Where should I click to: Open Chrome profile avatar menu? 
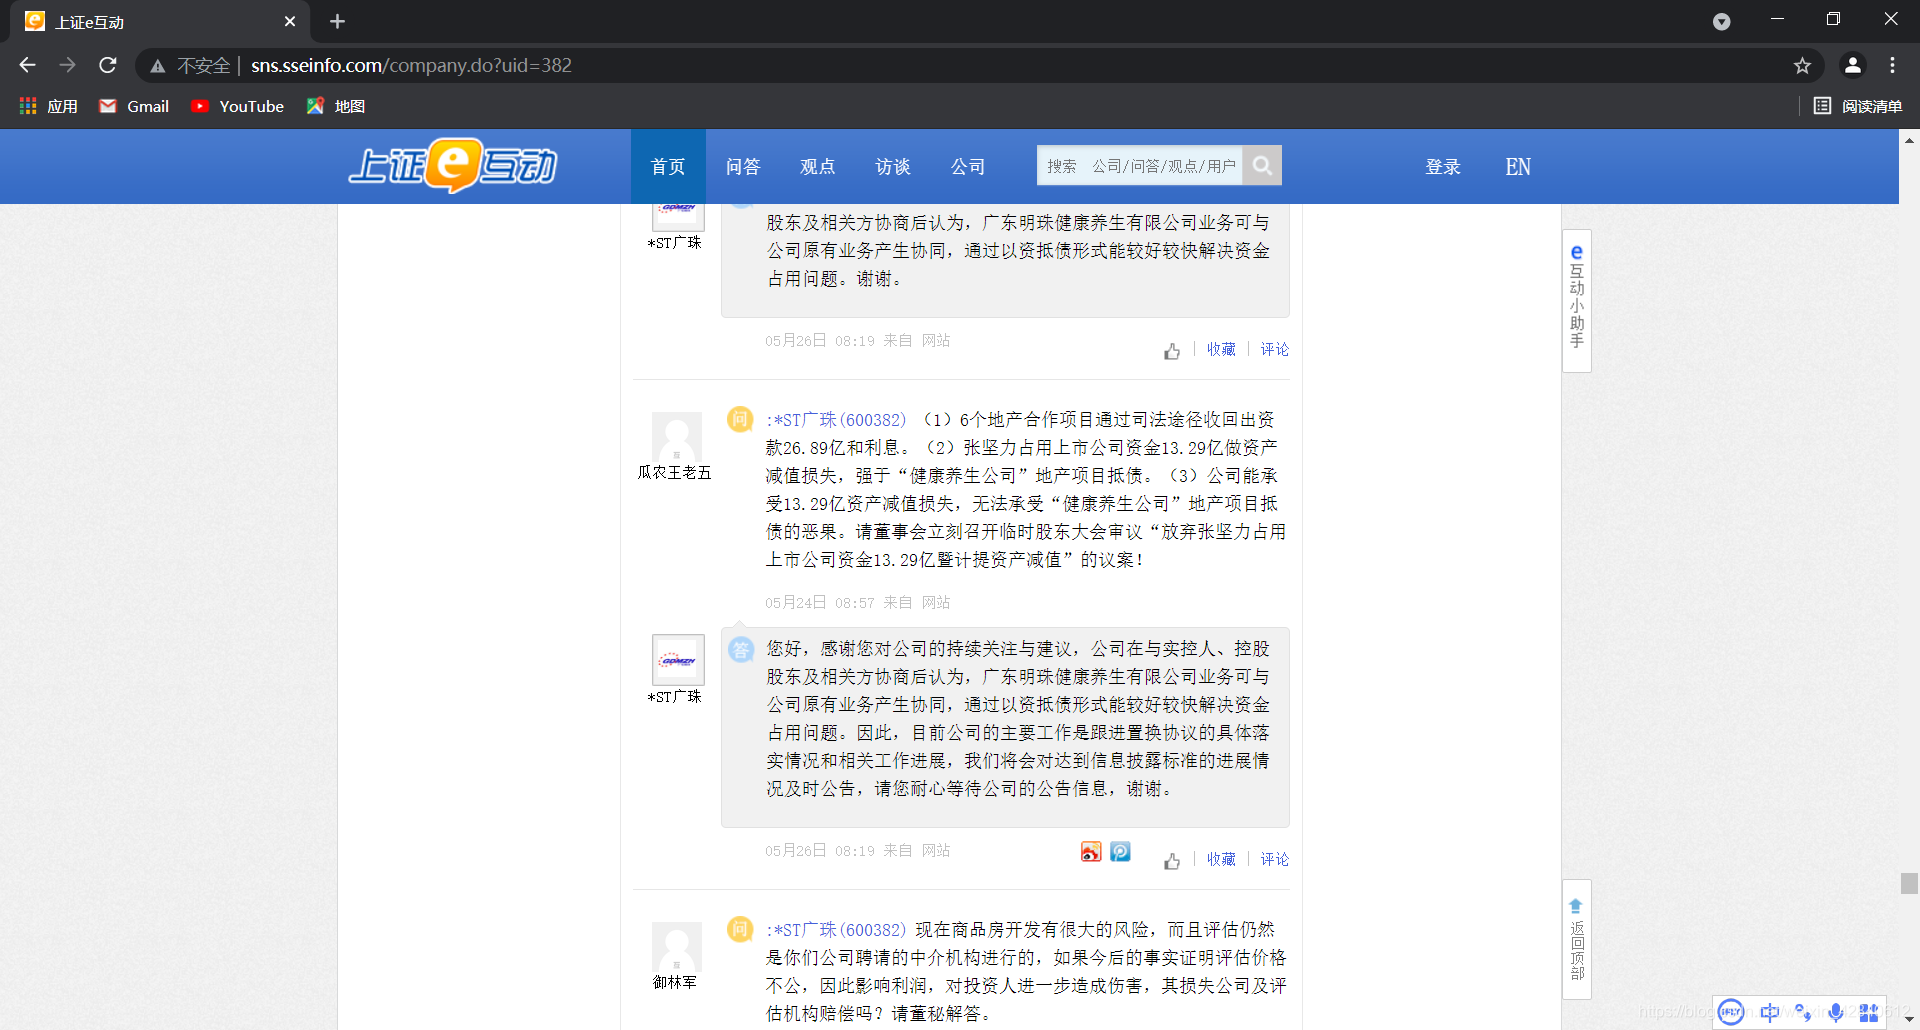coord(1852,66)
